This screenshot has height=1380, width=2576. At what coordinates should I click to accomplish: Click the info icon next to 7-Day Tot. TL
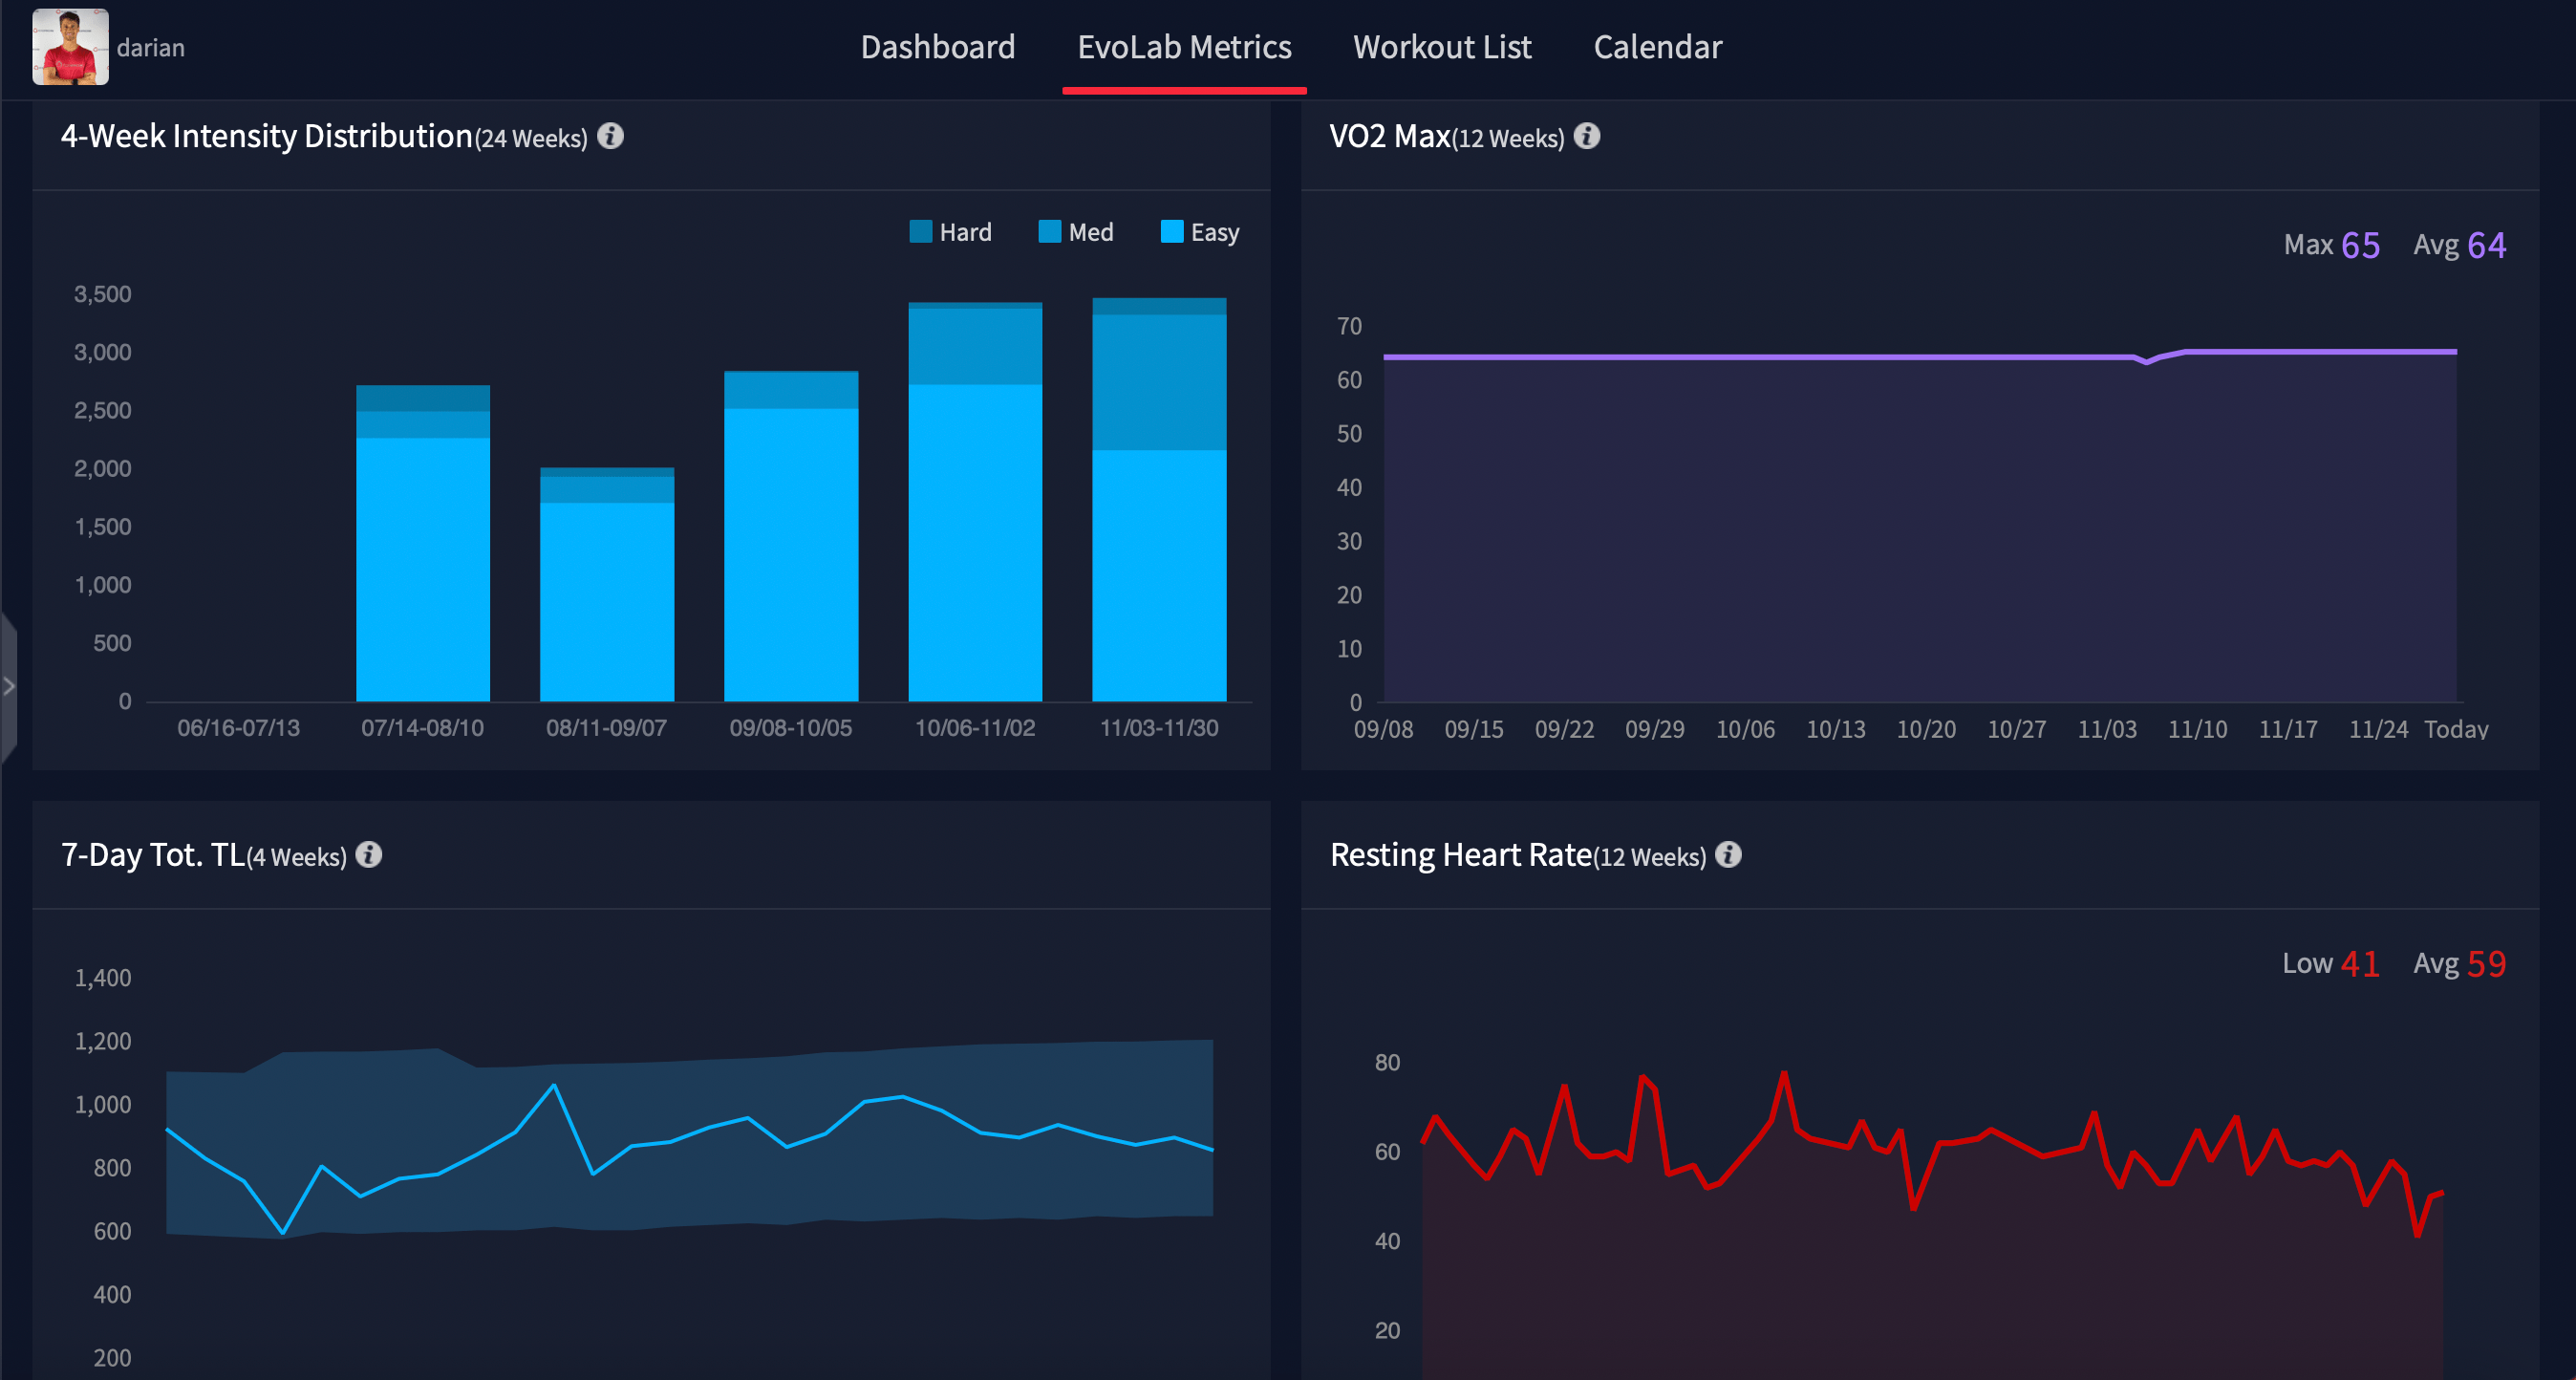[368, 855]
